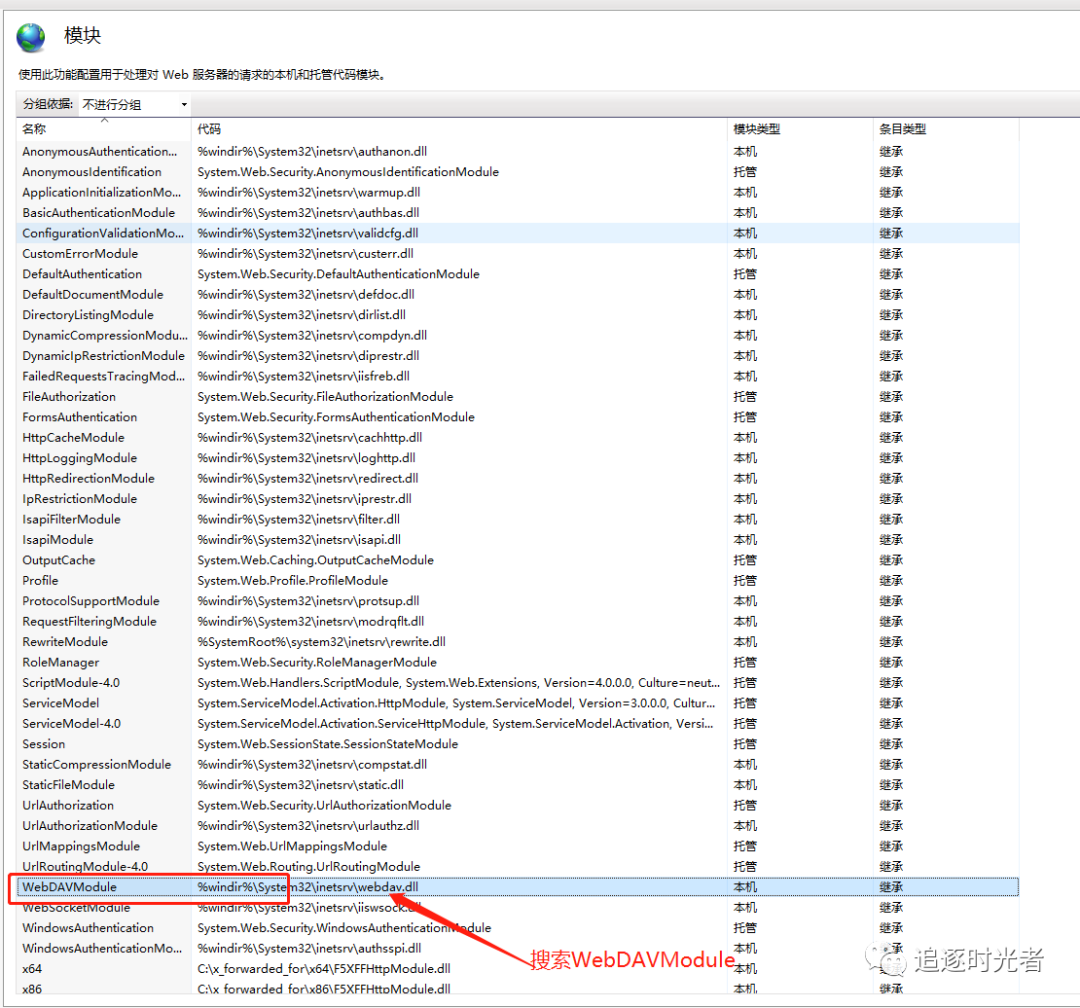1080x1008 pixels.
Task: Click the globe Modules icon
Action: coord(31,37)
